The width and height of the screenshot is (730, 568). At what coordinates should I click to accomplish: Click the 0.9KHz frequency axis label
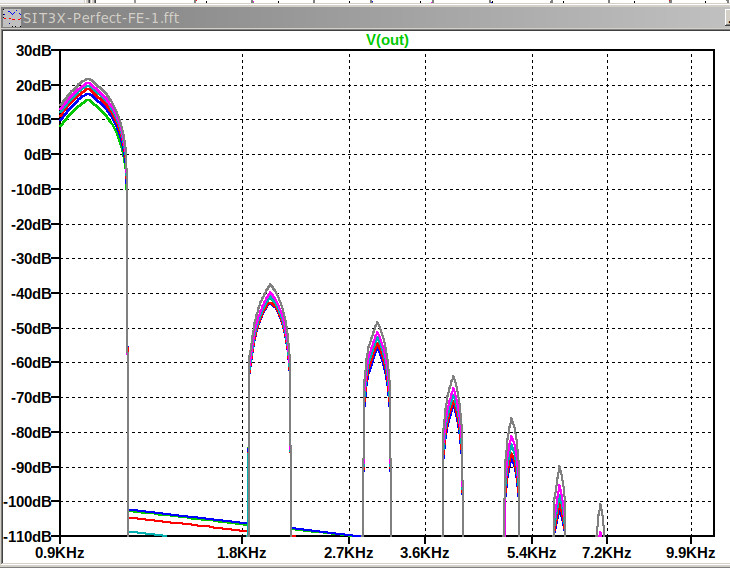pos(60,553)
